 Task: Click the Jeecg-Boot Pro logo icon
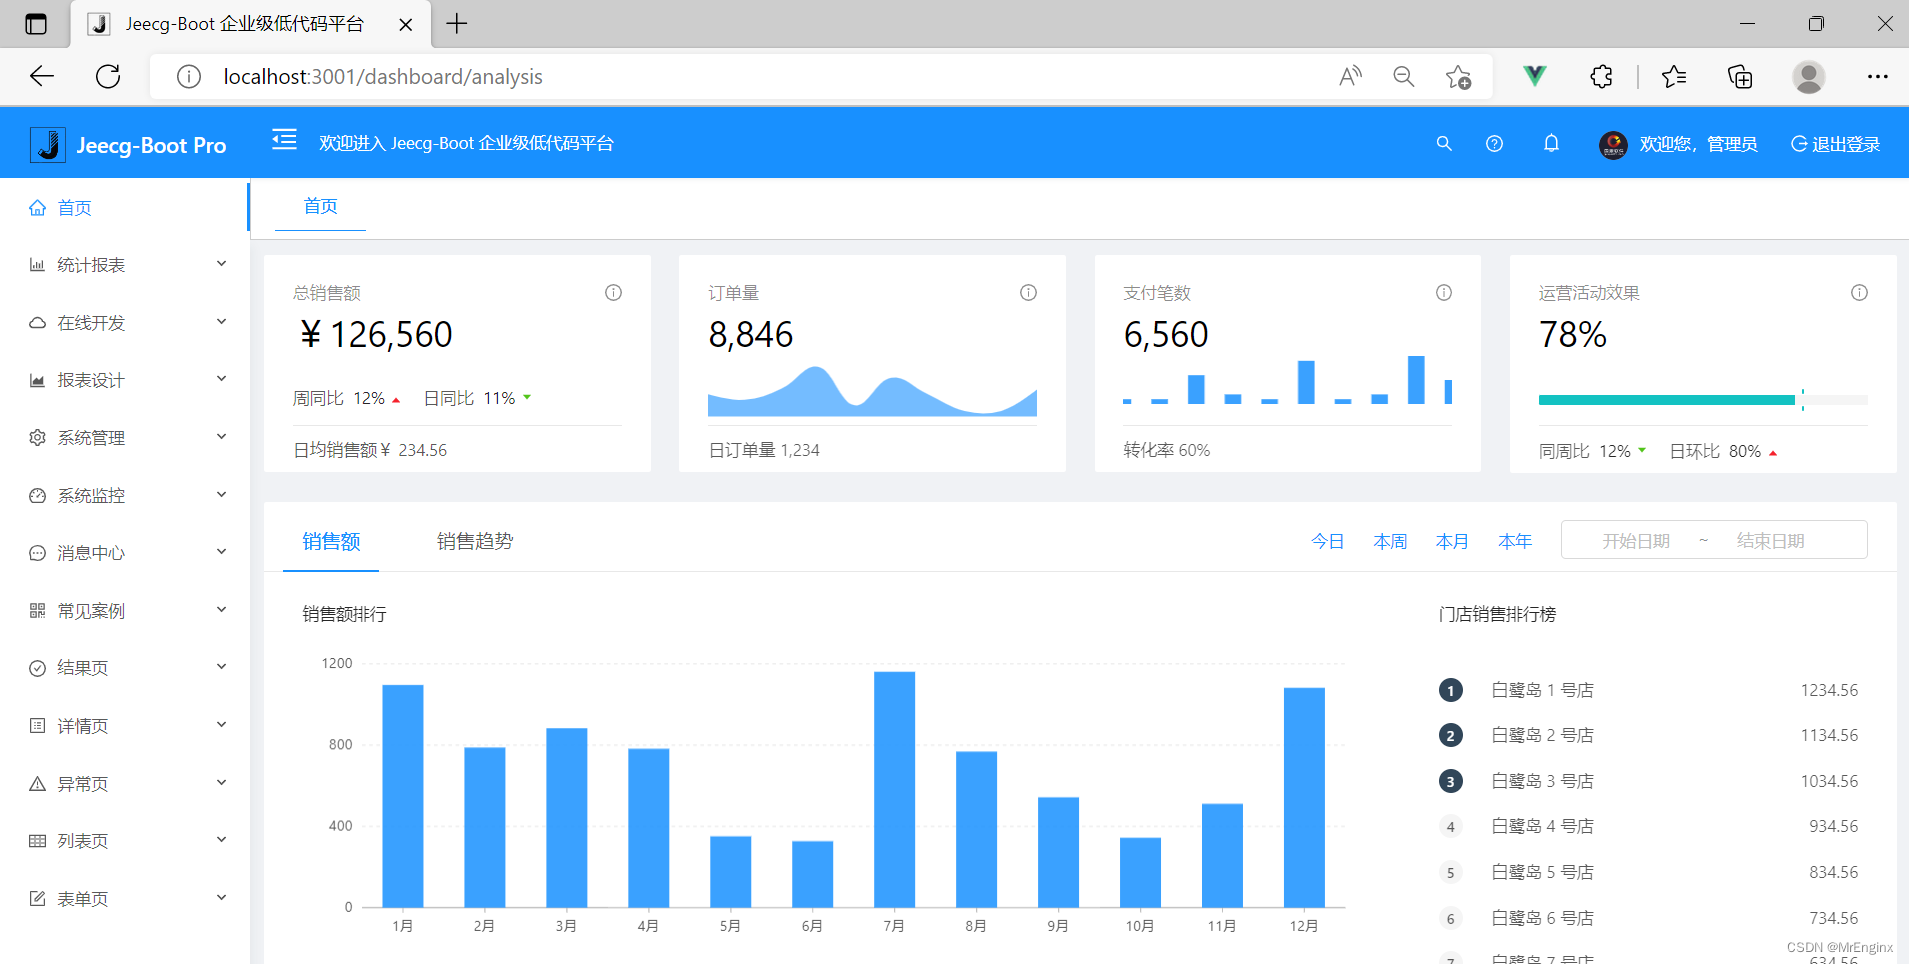click(47, 145)
